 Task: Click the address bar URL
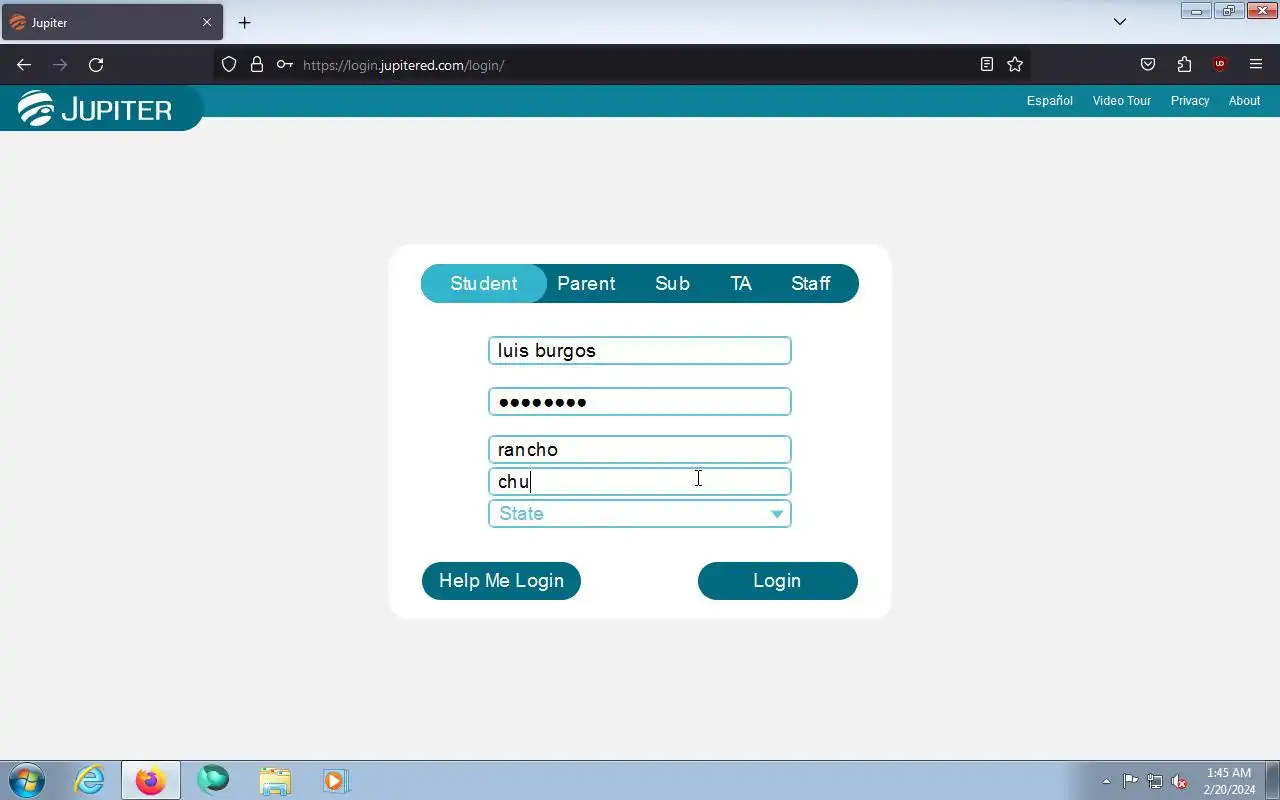403,65
